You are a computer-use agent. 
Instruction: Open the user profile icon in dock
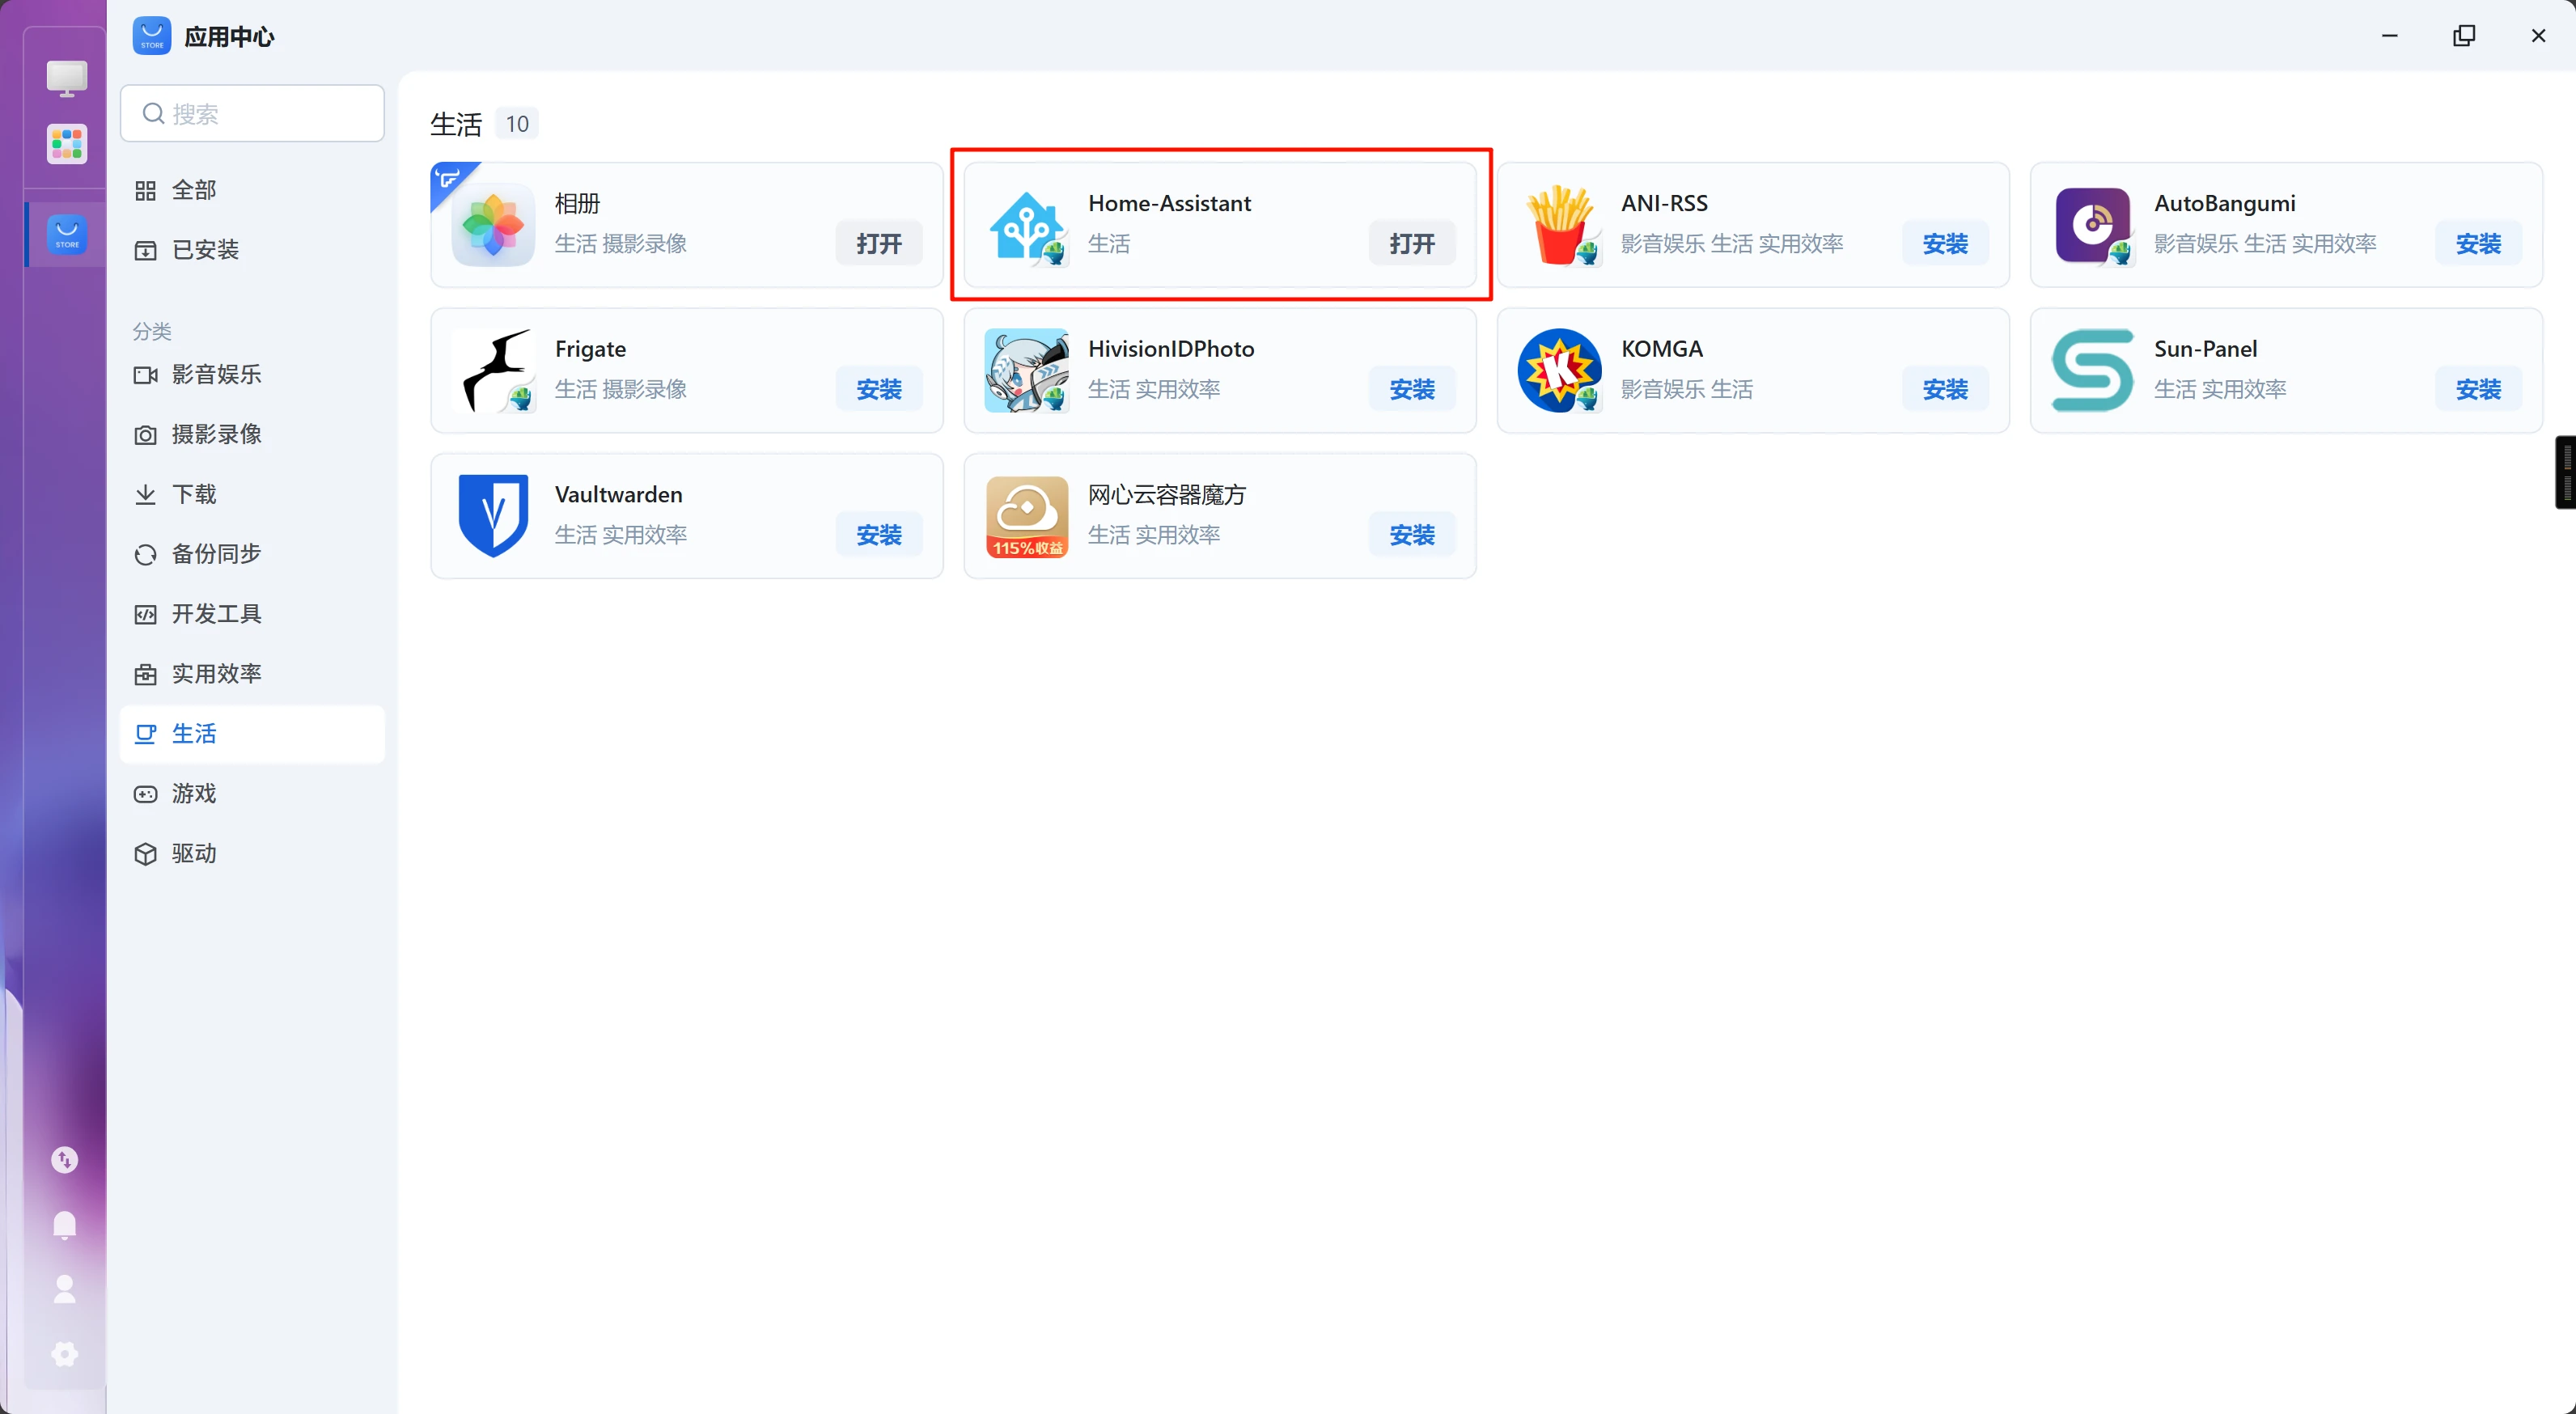(x=65, y=1289)
